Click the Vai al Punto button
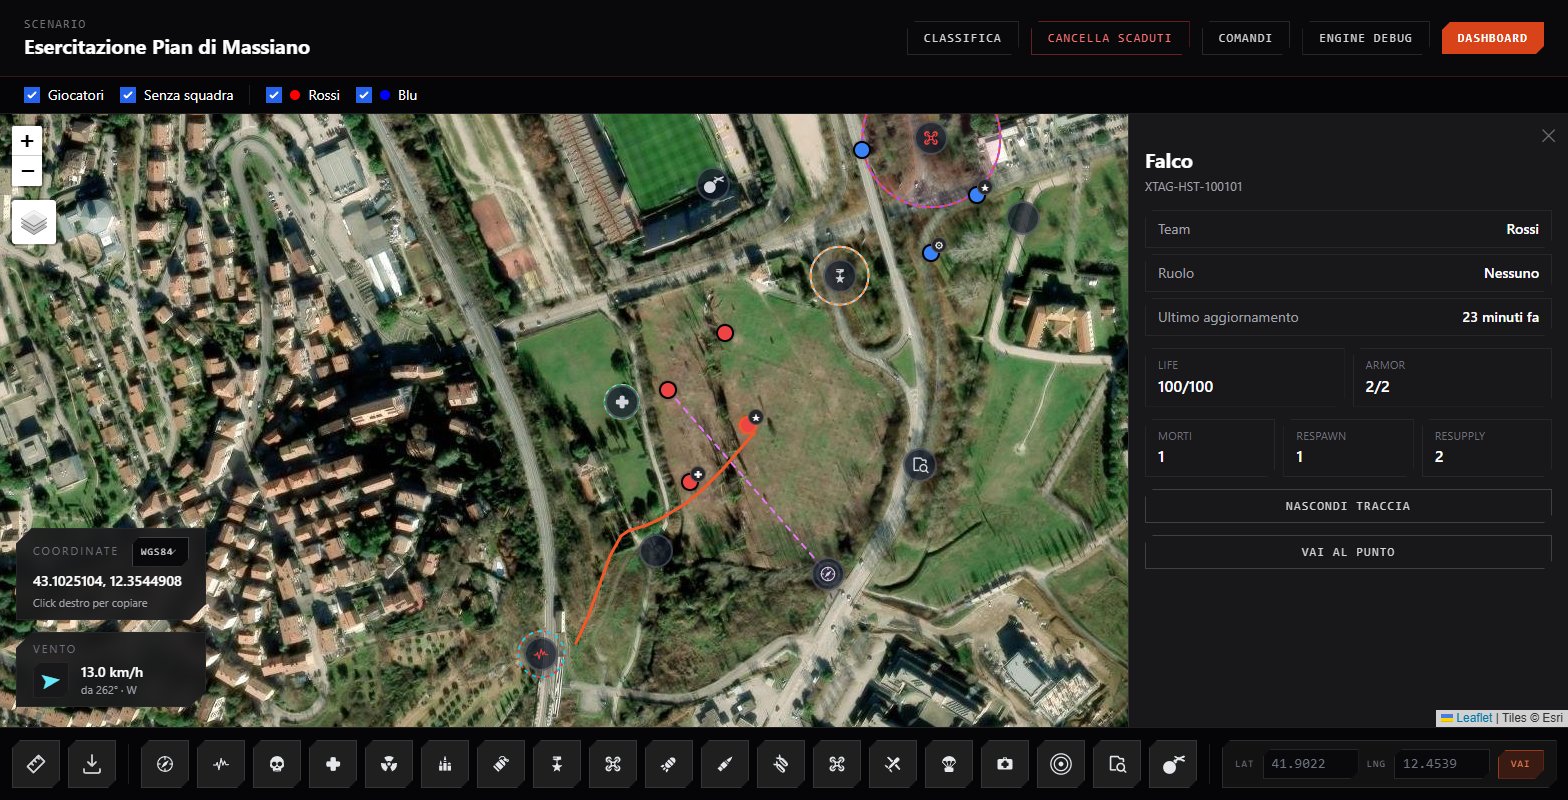1568x800 pixels. pos(1348,552)
